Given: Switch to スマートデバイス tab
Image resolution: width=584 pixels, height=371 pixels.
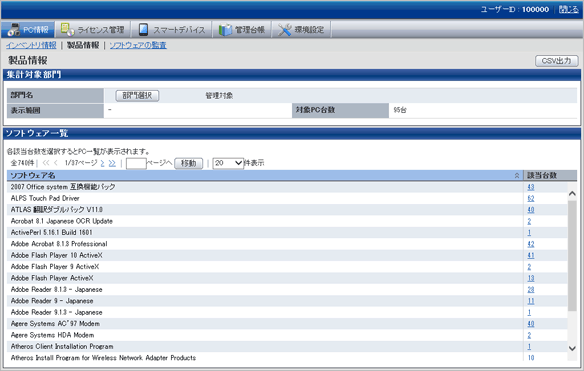Looking at the screenshot, I should tap(171, 29).
